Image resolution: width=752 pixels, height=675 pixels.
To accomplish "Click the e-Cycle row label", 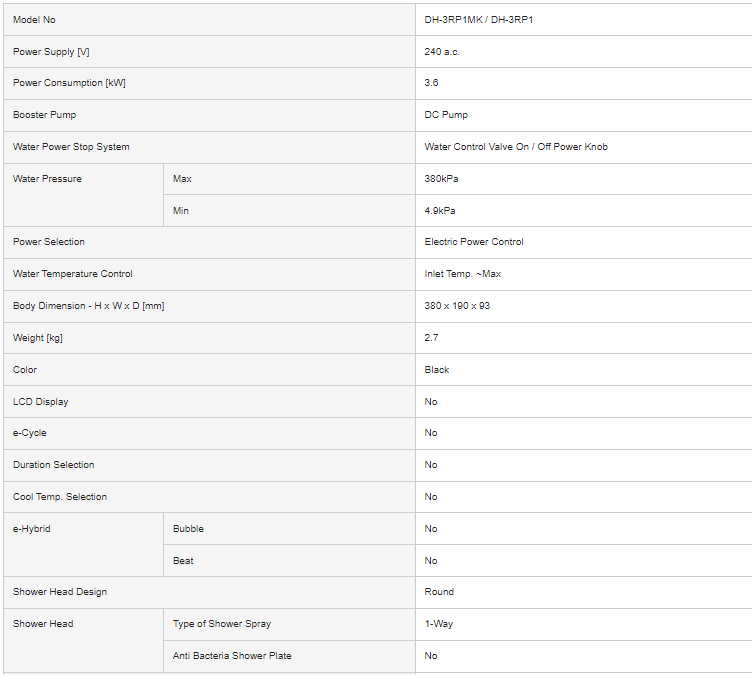I will point(30,433).
